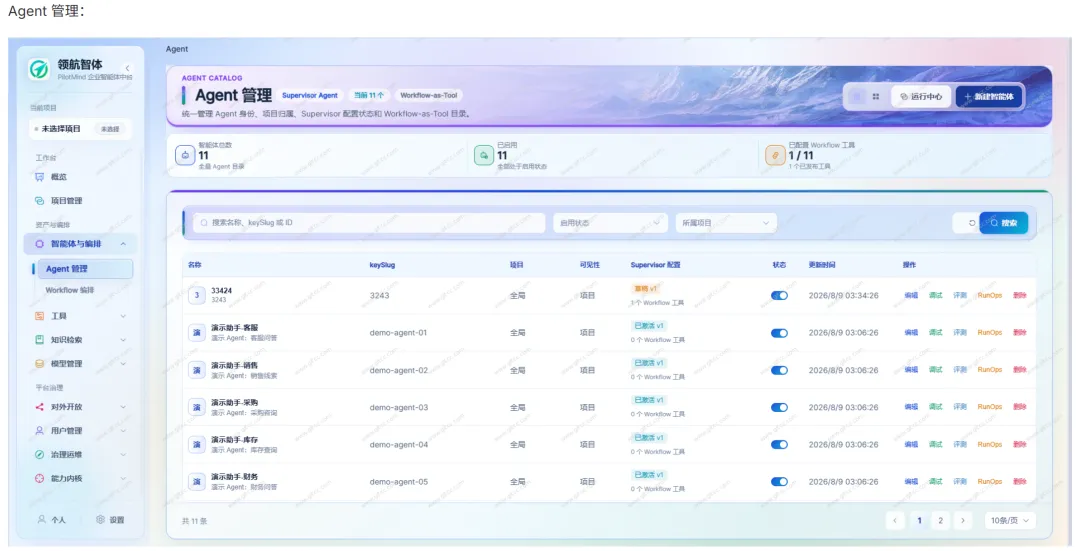Viewport: 1080px width, 551px height.
Task: Click the 已启用 stat icon
Action: tap(484, 156)
